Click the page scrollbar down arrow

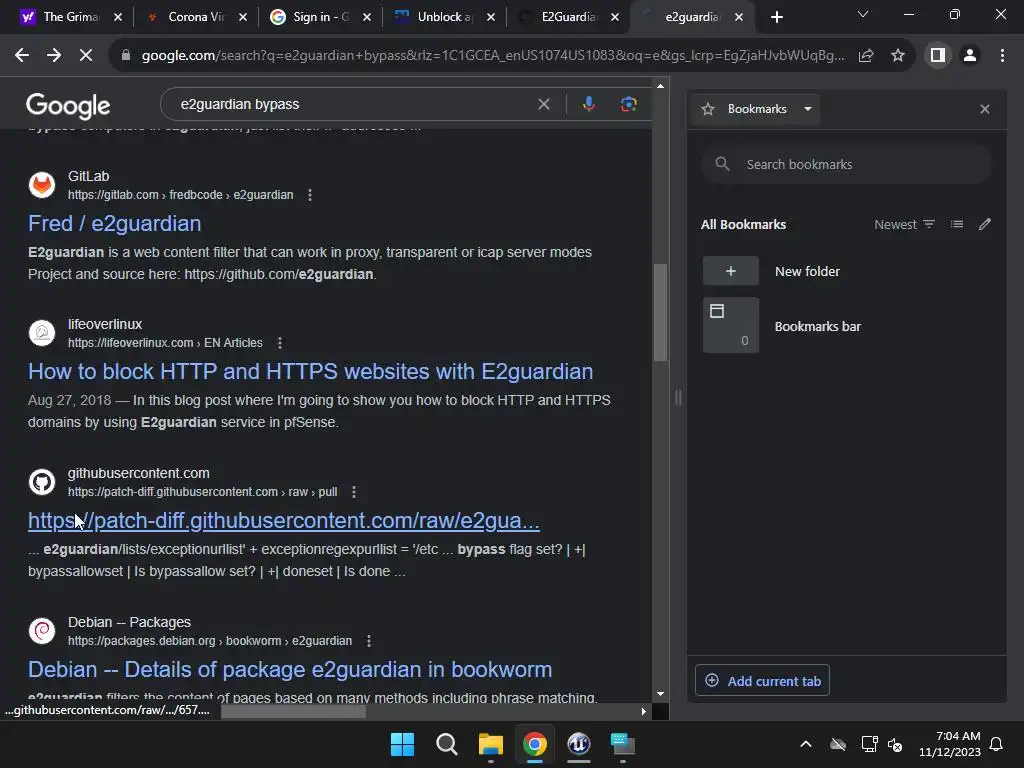[x=660, y=694]
